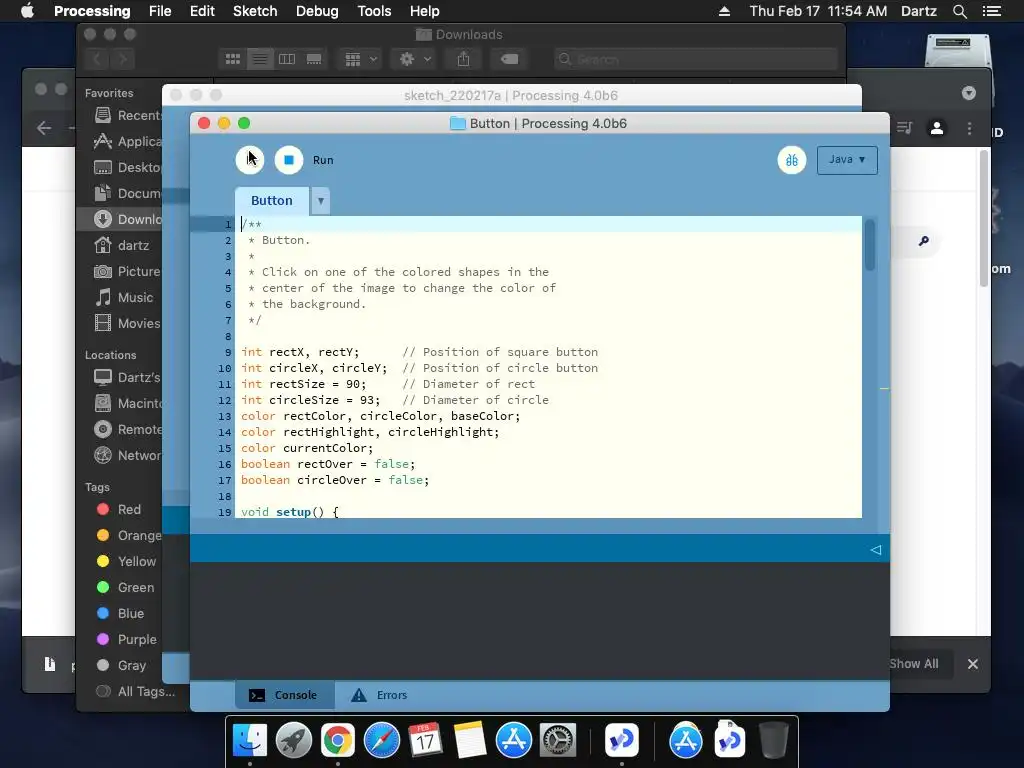Click Show All in Chrome downloads bar
Screen dimensions: 1024x768
coord(914,664)
